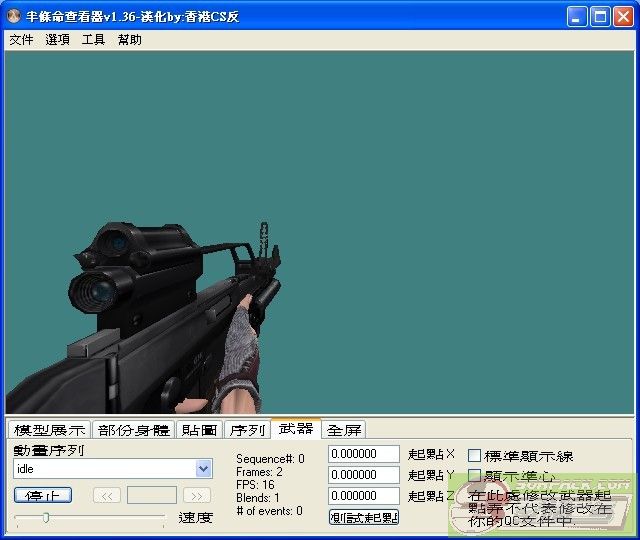This screenshot has width=640, height=540.
Task: Switch to the 部份身體 tab
Action: [x=133, y=430]
